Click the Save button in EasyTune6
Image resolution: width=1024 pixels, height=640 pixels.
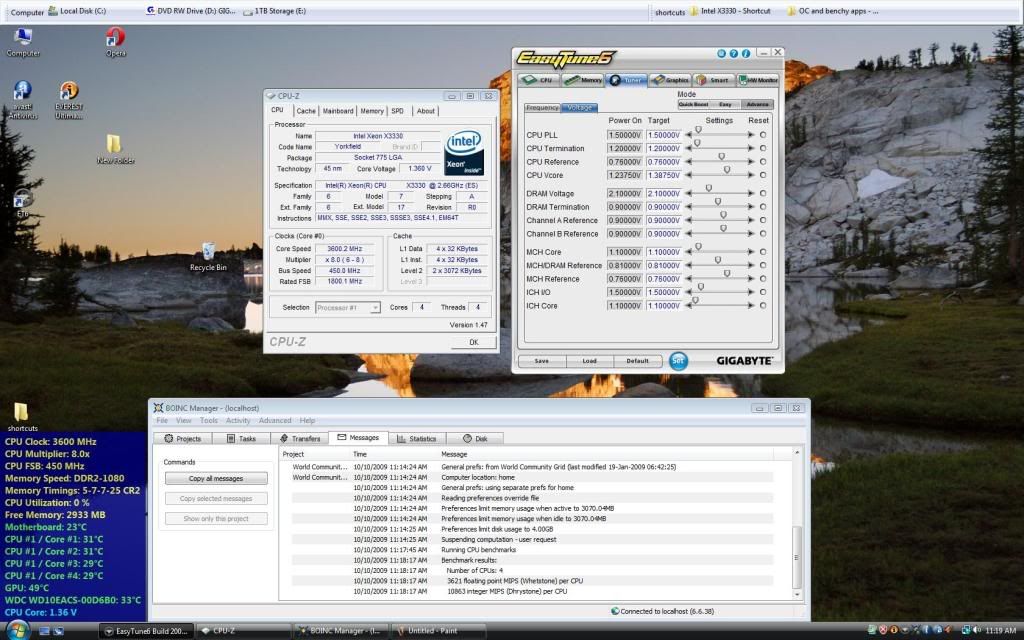(x=541, y=361)
